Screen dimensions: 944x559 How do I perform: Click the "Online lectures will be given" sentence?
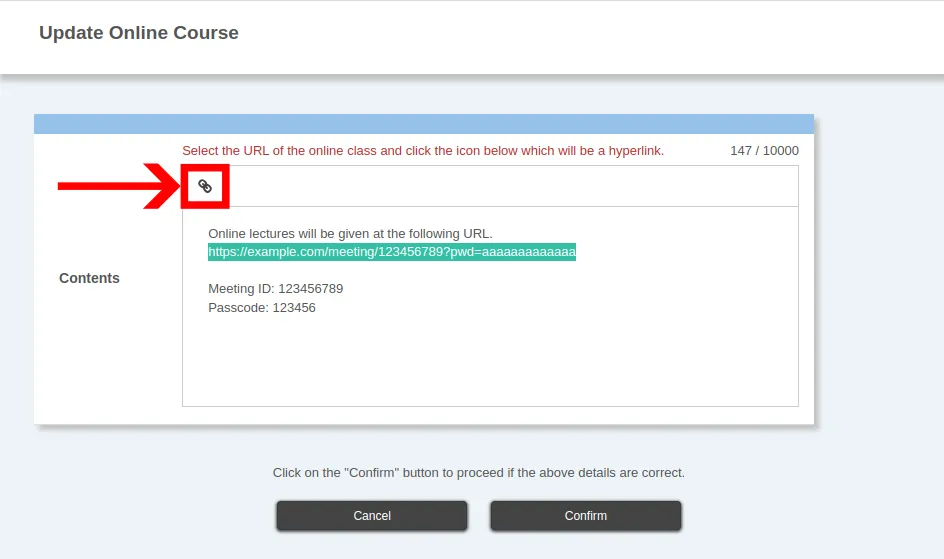pyautogui.click(x=350, y=234)
